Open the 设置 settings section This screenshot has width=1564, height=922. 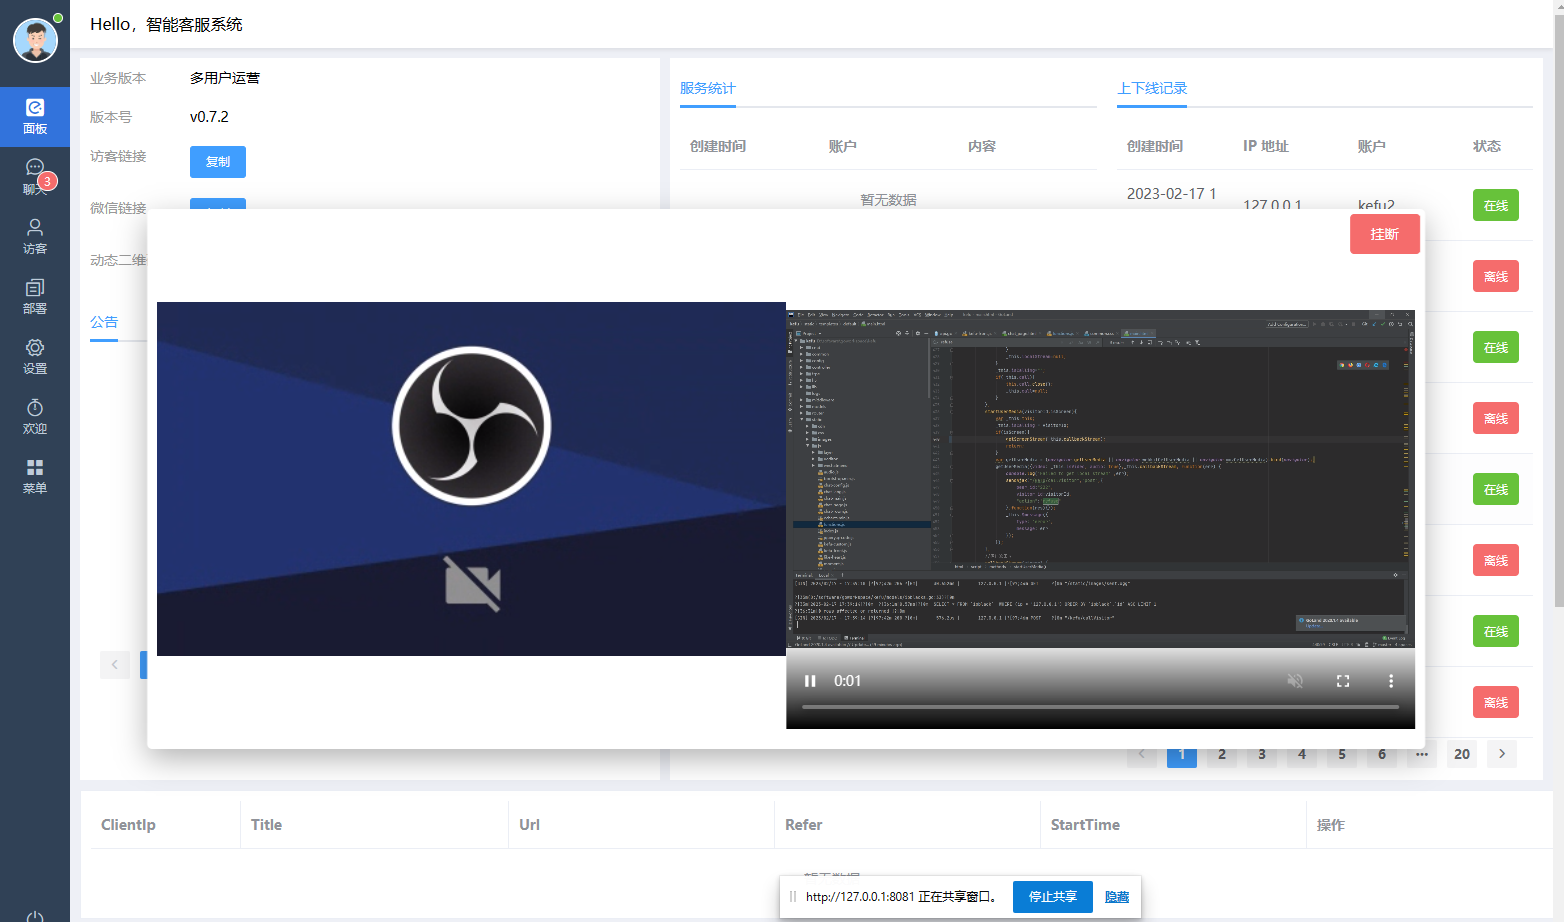point(35,357)
